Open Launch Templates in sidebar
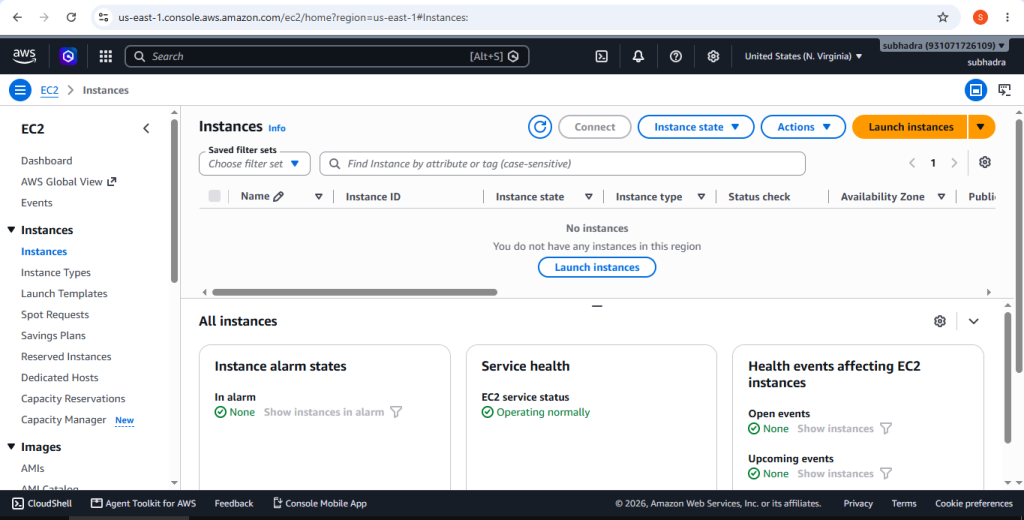 coord(64,293)
